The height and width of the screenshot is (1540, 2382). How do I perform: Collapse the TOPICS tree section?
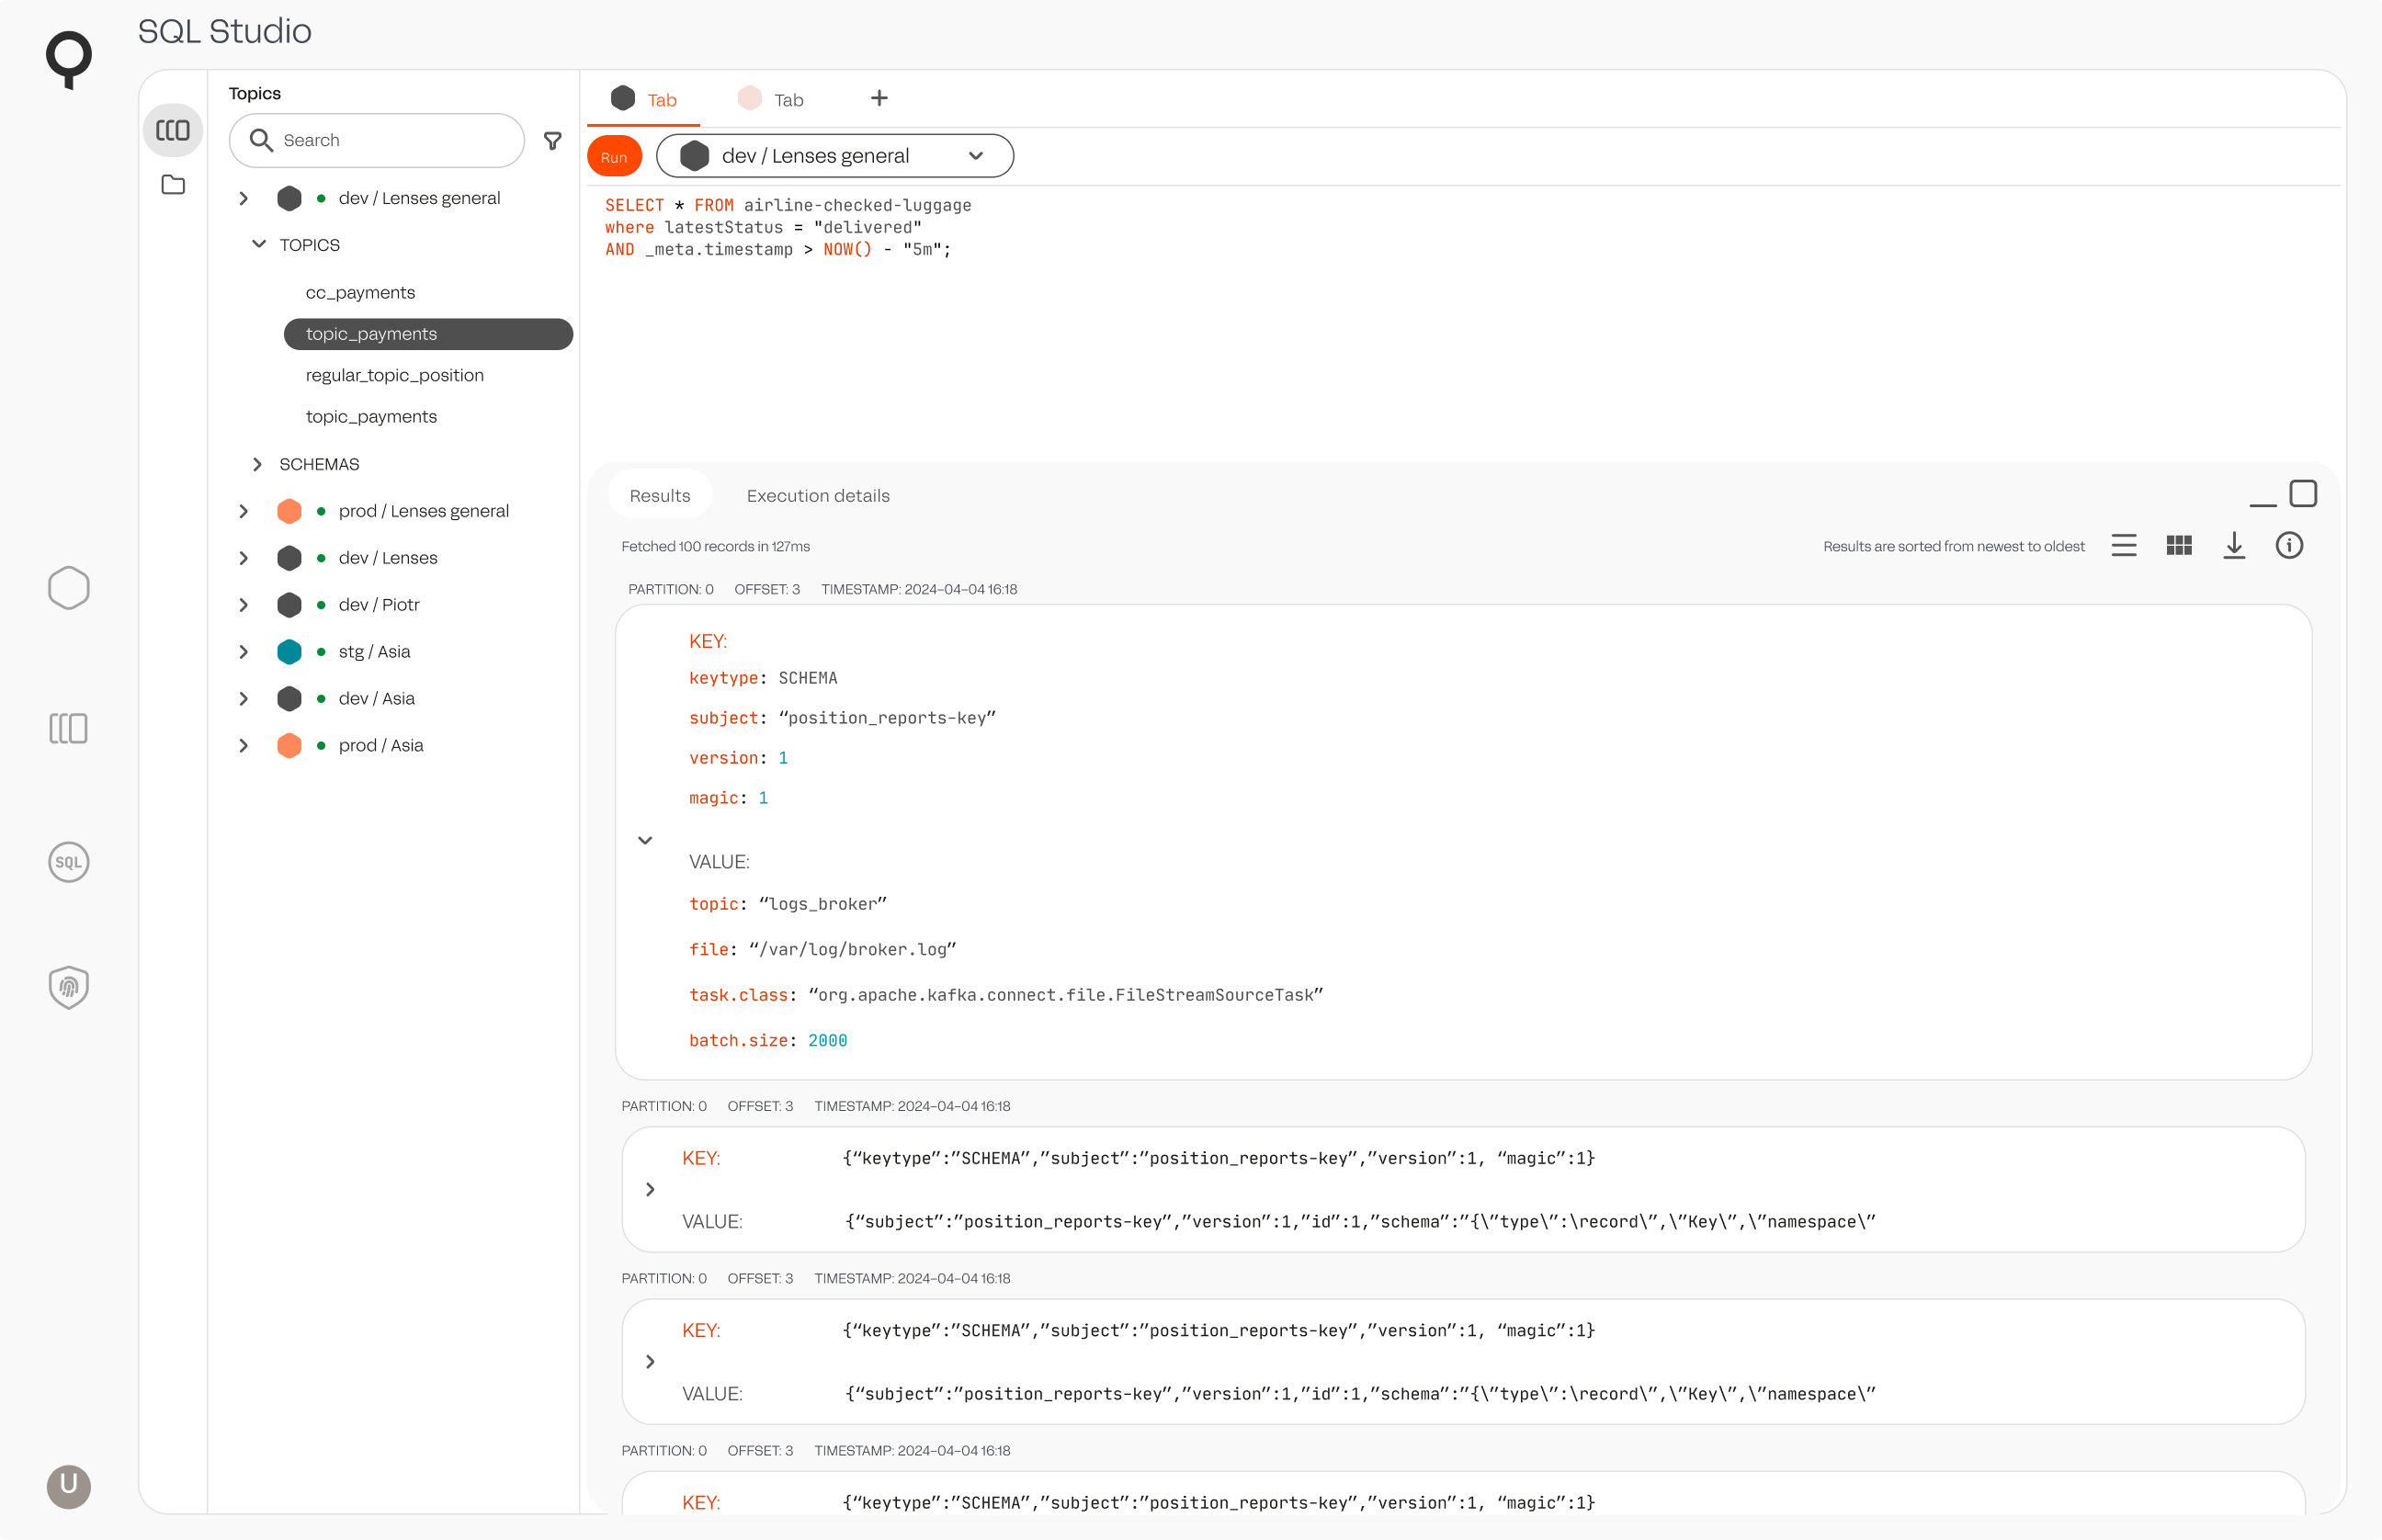coord(259,244)
